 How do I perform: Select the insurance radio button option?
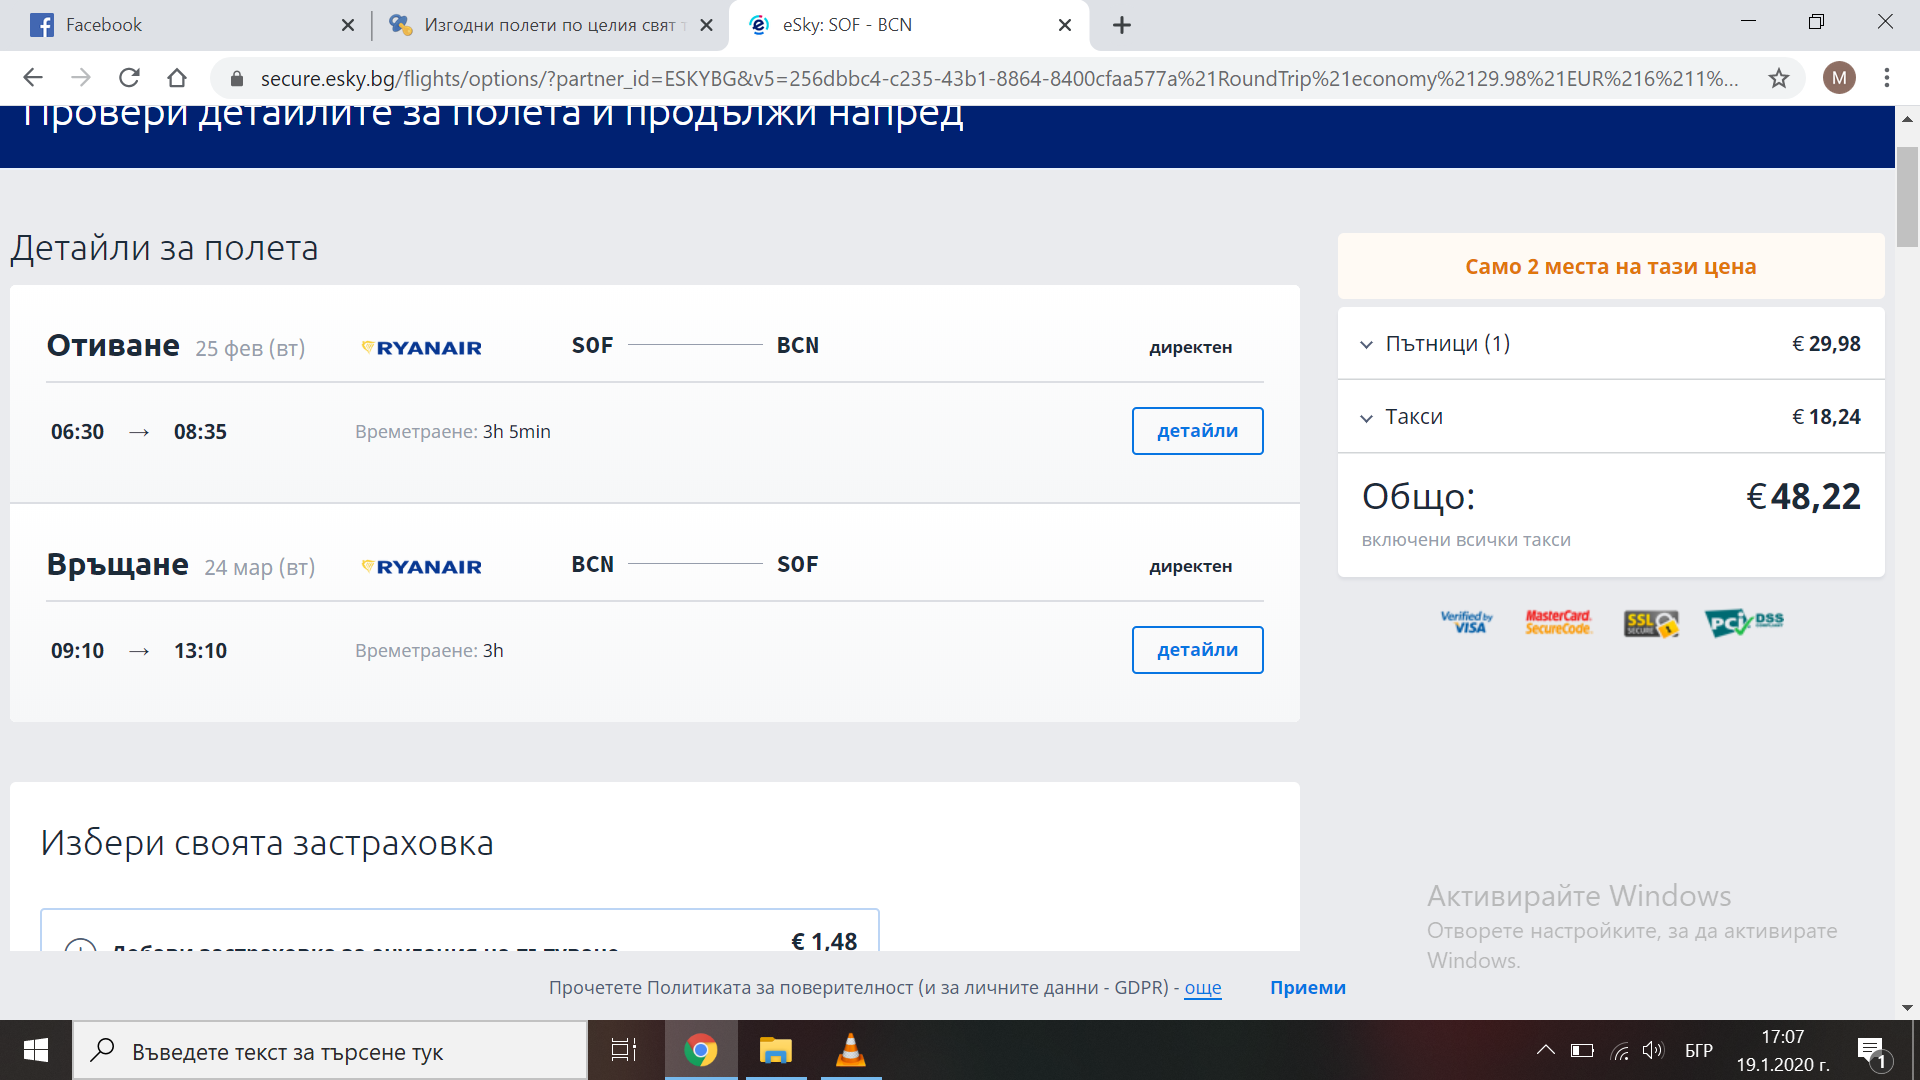[80, 945]
